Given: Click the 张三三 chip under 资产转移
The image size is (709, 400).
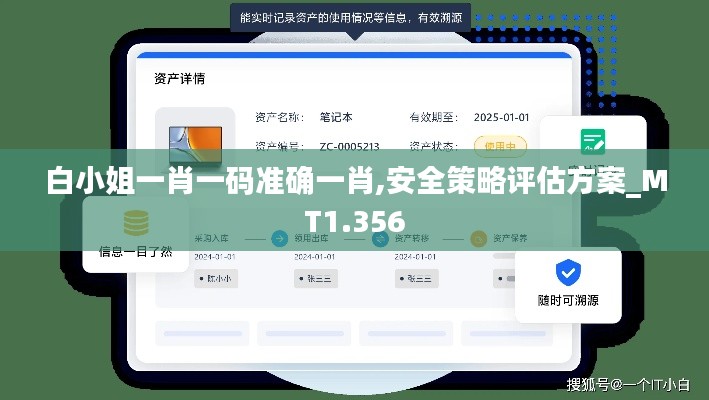Looking at the screenshot, I should click(411, 279).
